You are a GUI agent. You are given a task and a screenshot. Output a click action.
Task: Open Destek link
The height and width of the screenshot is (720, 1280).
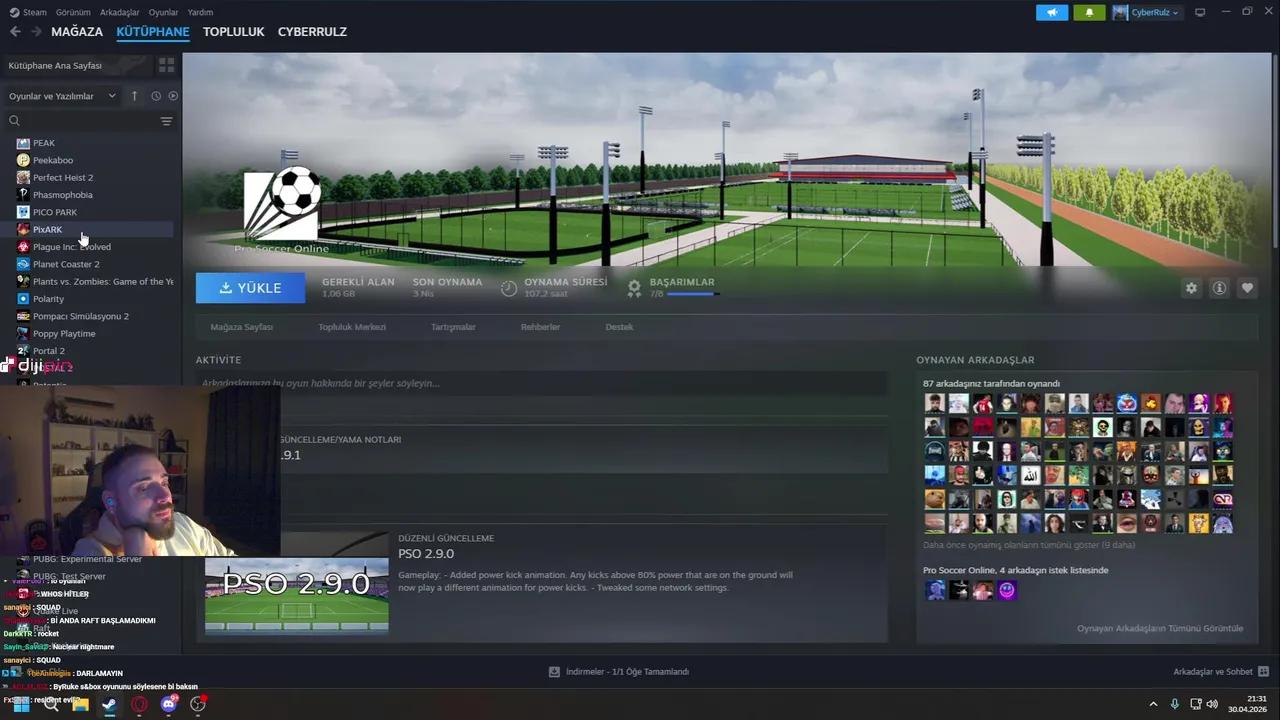(619, 327)
